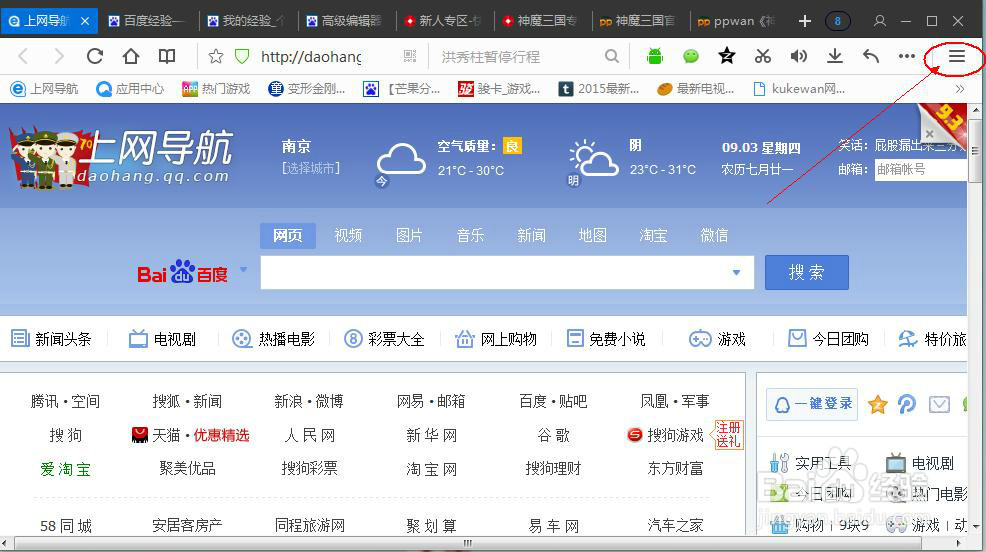Mute sound with the speaker icon
The height and width of the screenshot is (552, 986).
point(799,57)
